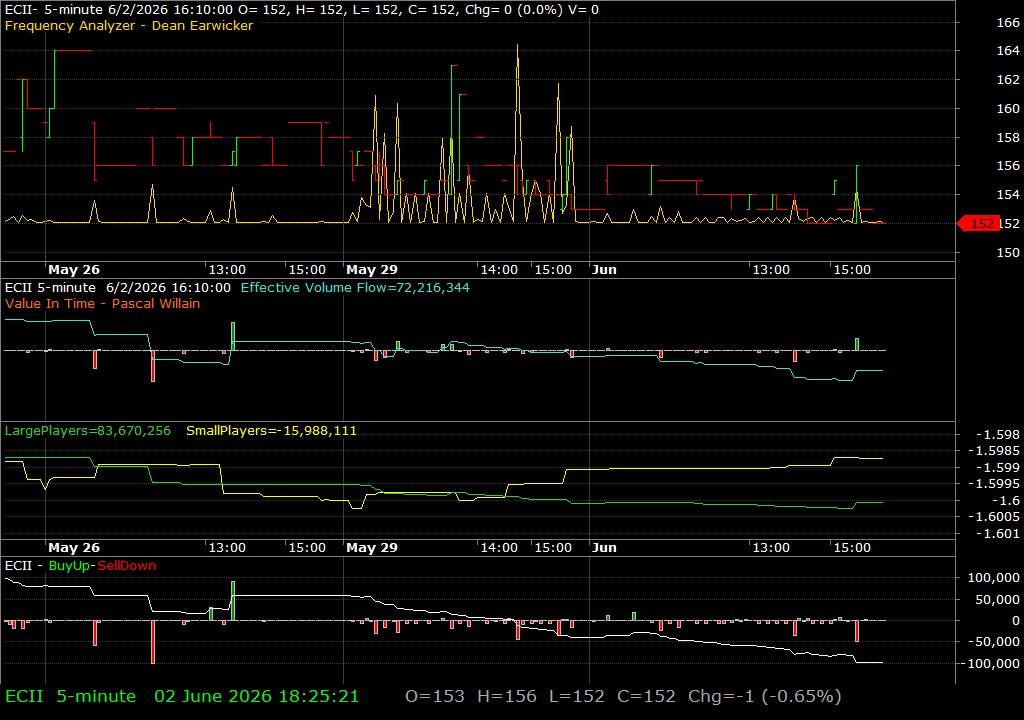Viewport: 1024px width, 720px height.
Task: Click the 160 price axis label
Action: pos(1008,108)
